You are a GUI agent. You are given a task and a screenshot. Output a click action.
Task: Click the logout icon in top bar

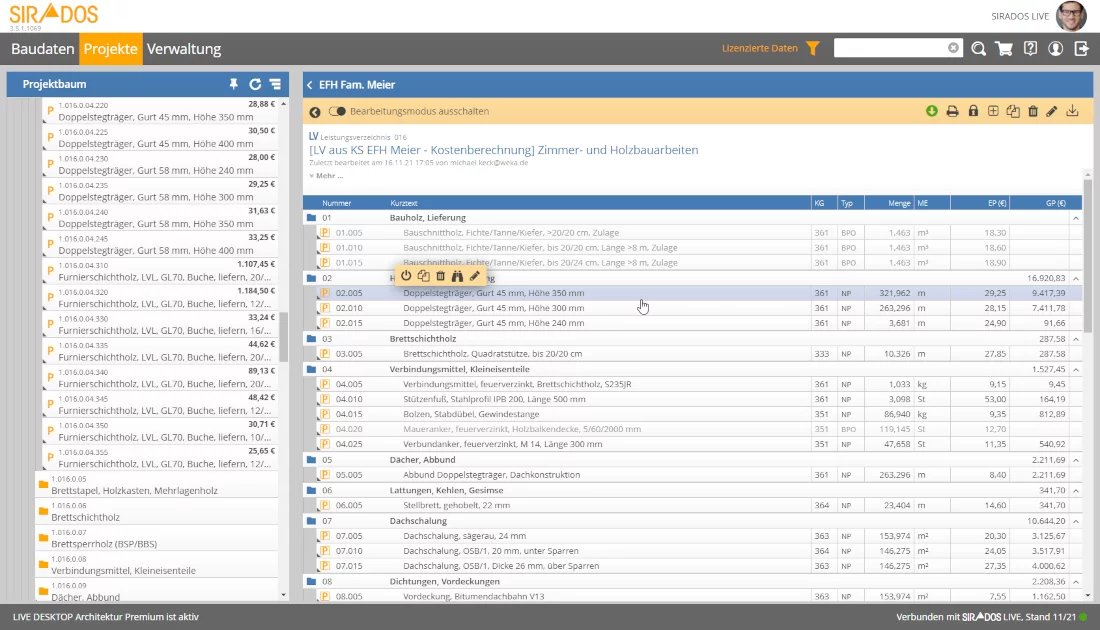click(x=1081, y=48)
